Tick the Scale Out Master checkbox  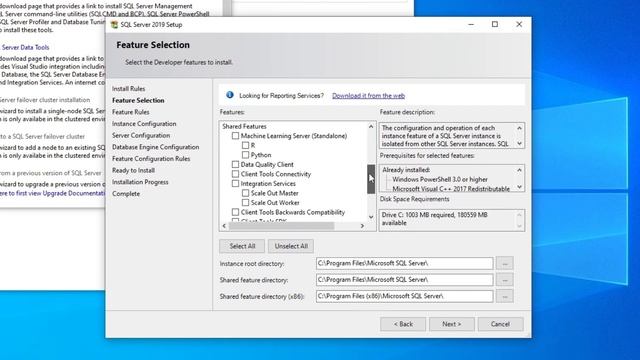(245, 193)
